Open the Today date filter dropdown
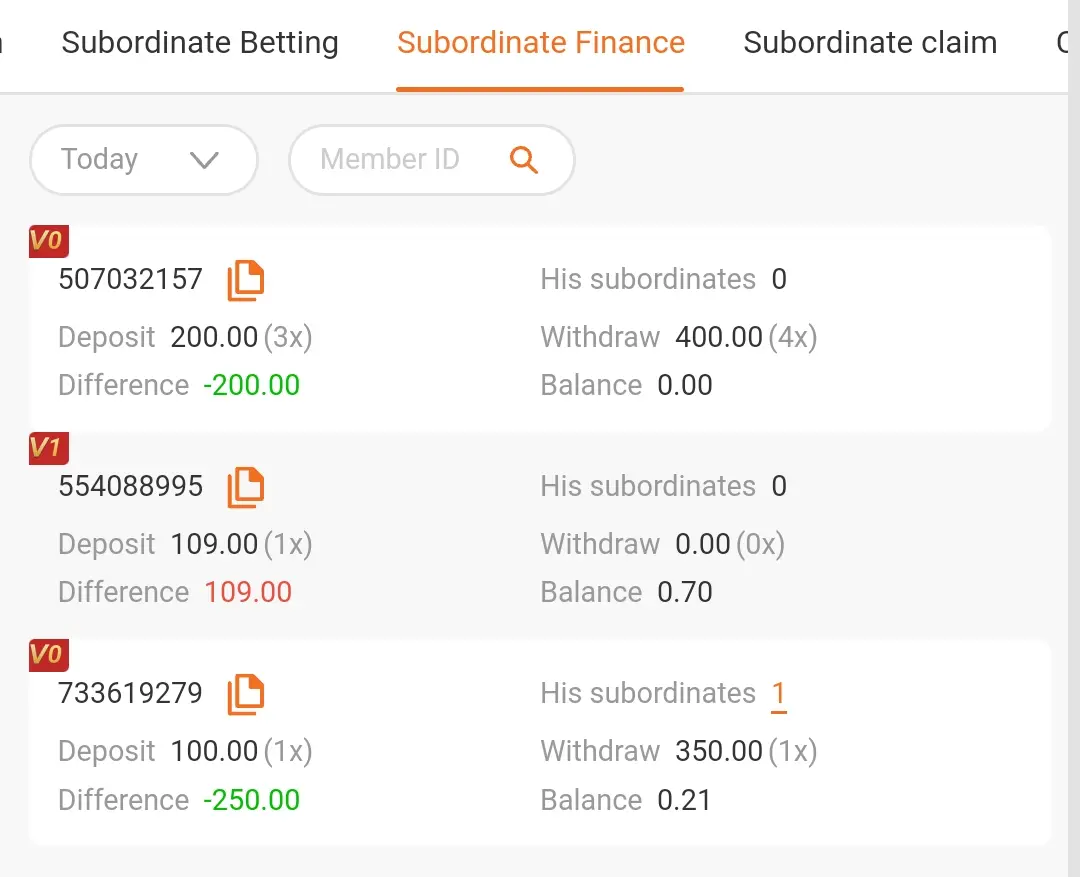 click(x=143, y=160)
